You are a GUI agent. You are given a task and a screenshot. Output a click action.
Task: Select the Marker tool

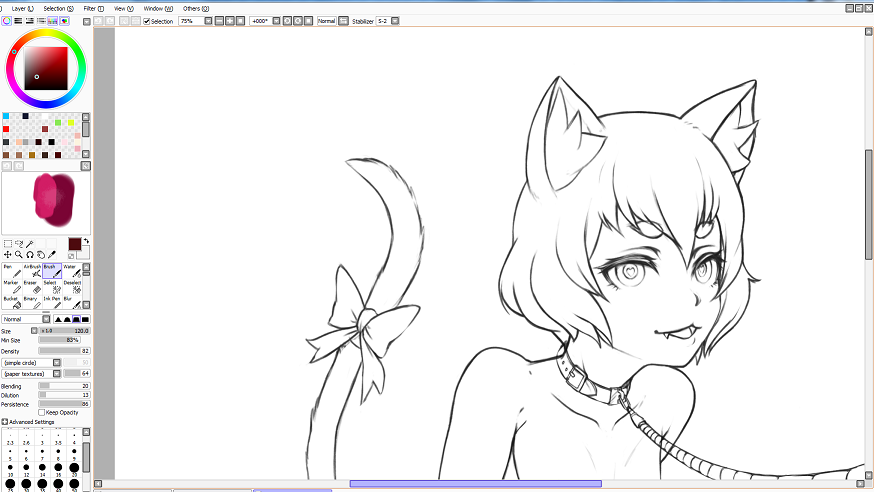[10, 287]
